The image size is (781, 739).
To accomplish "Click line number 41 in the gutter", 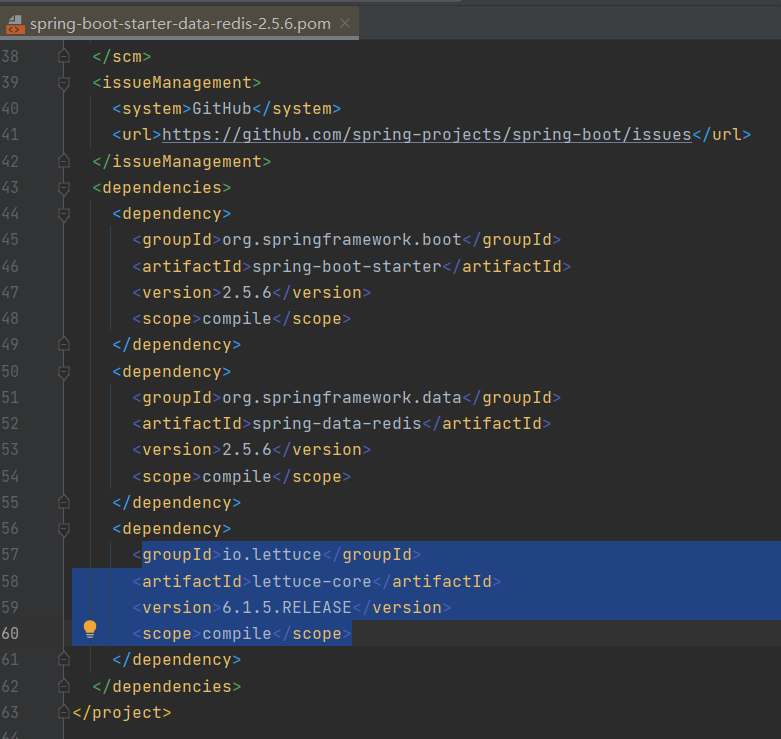I will pyautogui.click(x=10, y=134).
